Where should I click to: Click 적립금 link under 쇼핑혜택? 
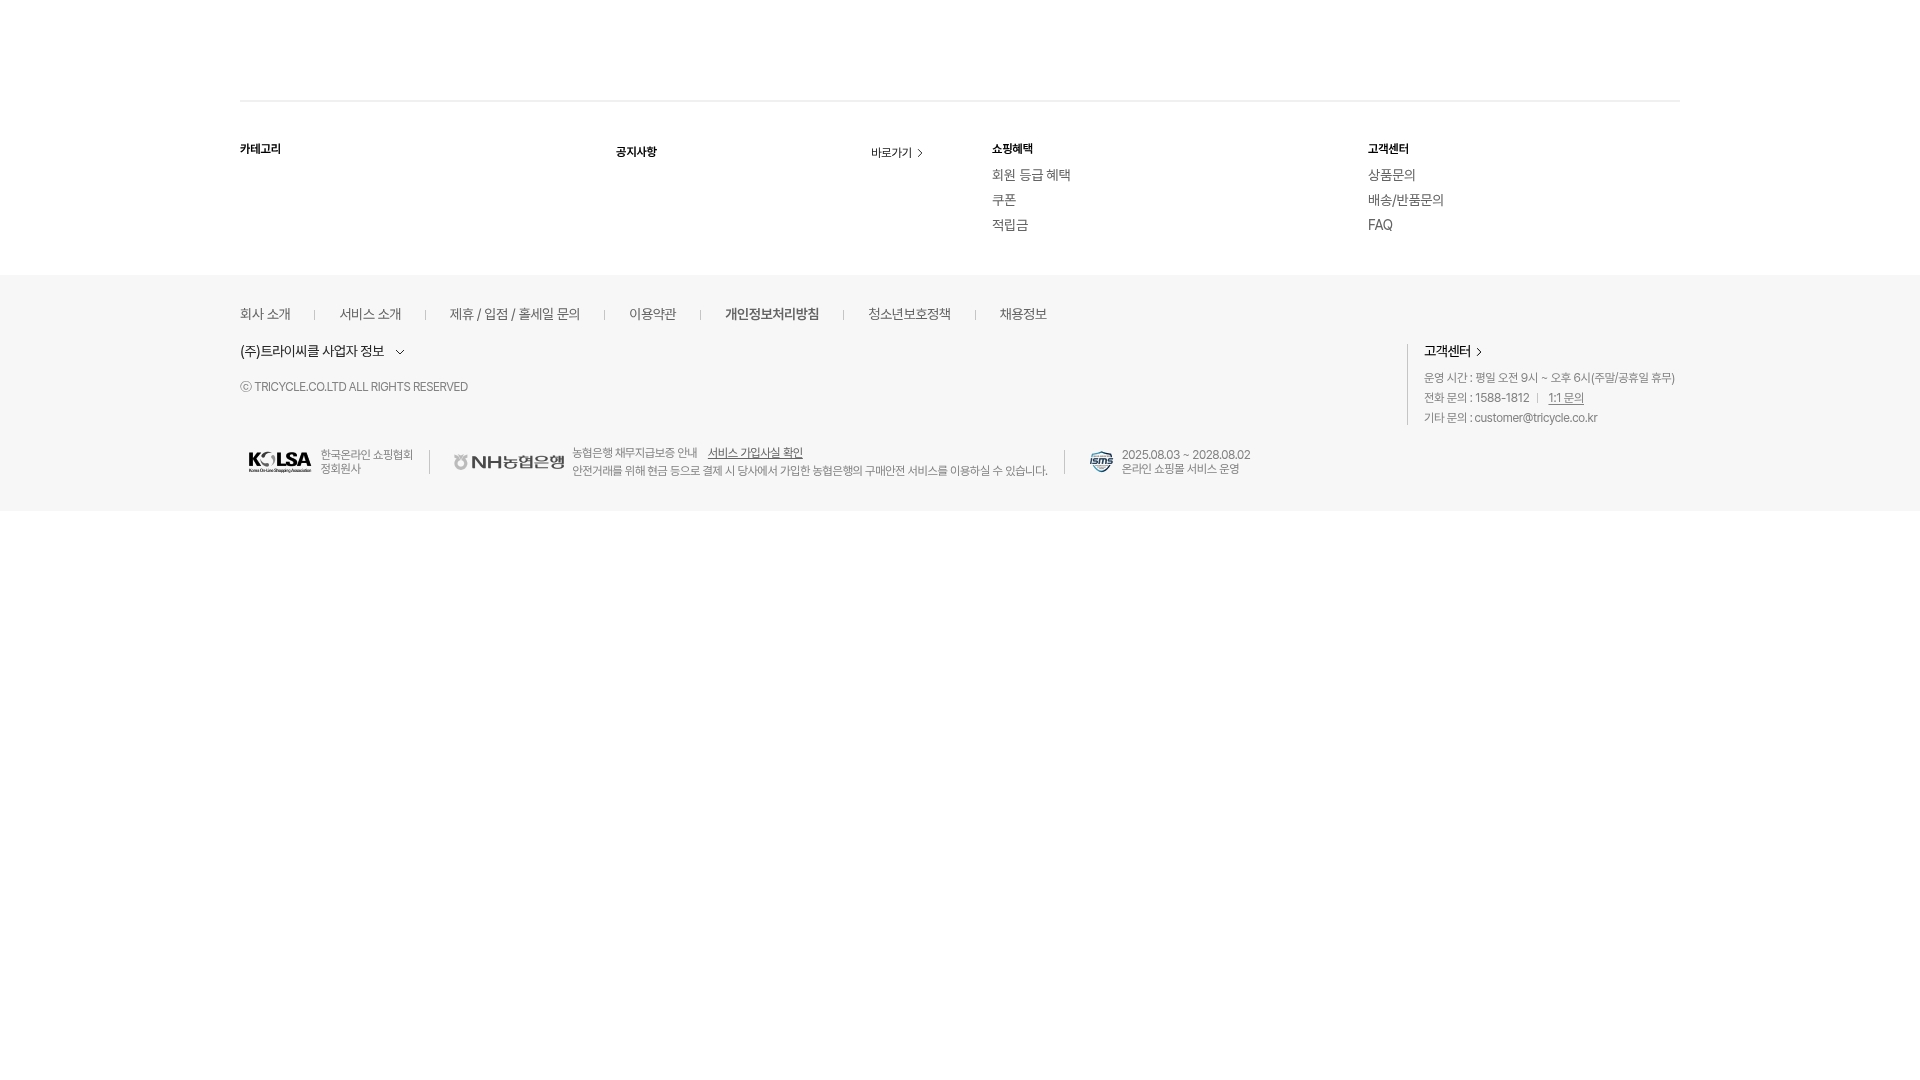[x=1010, y=225]
